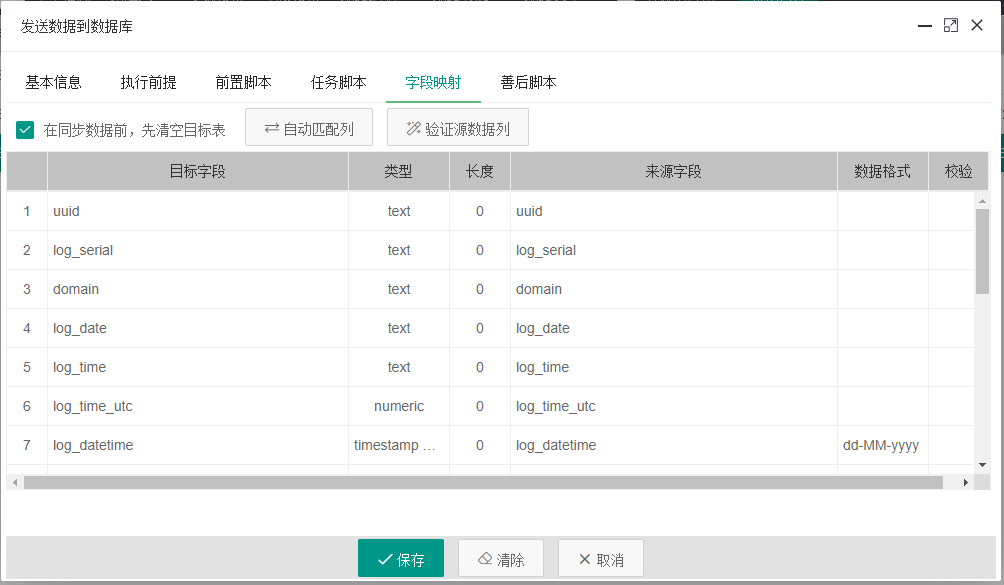Click the 校验 column header
Viewport: 1004px width, 585px height.
pos(959,172)
